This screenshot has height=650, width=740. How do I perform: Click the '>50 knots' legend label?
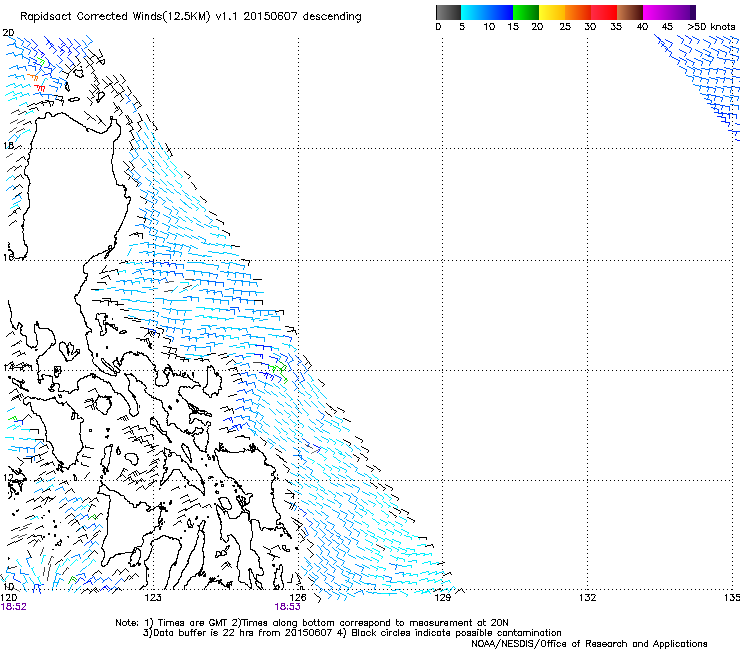click(x=711, y=27)
